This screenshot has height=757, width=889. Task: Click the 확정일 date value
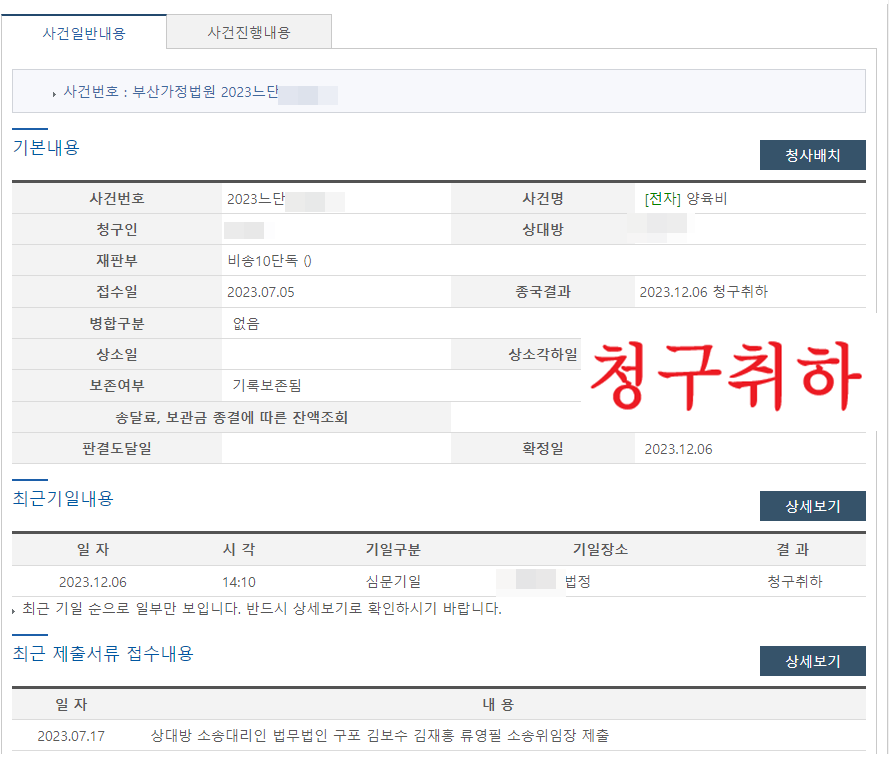point(678,449)
